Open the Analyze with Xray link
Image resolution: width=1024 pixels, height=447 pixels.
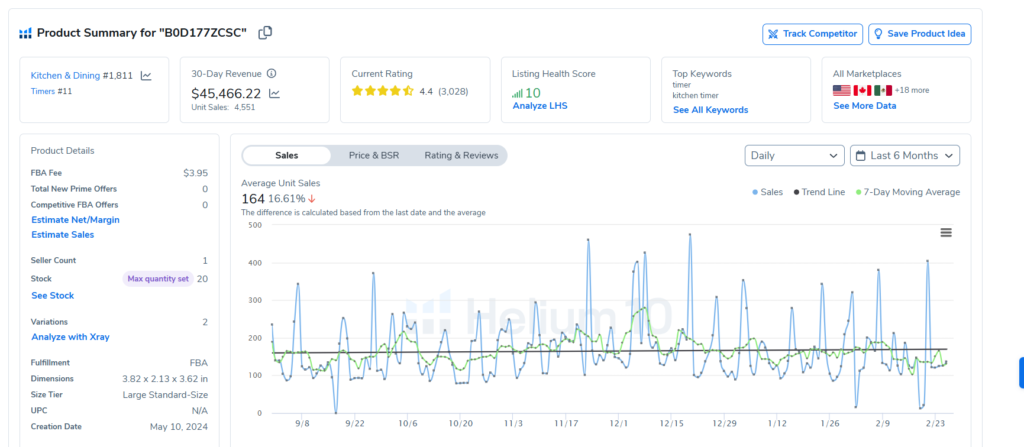click(x=70, y=337)
